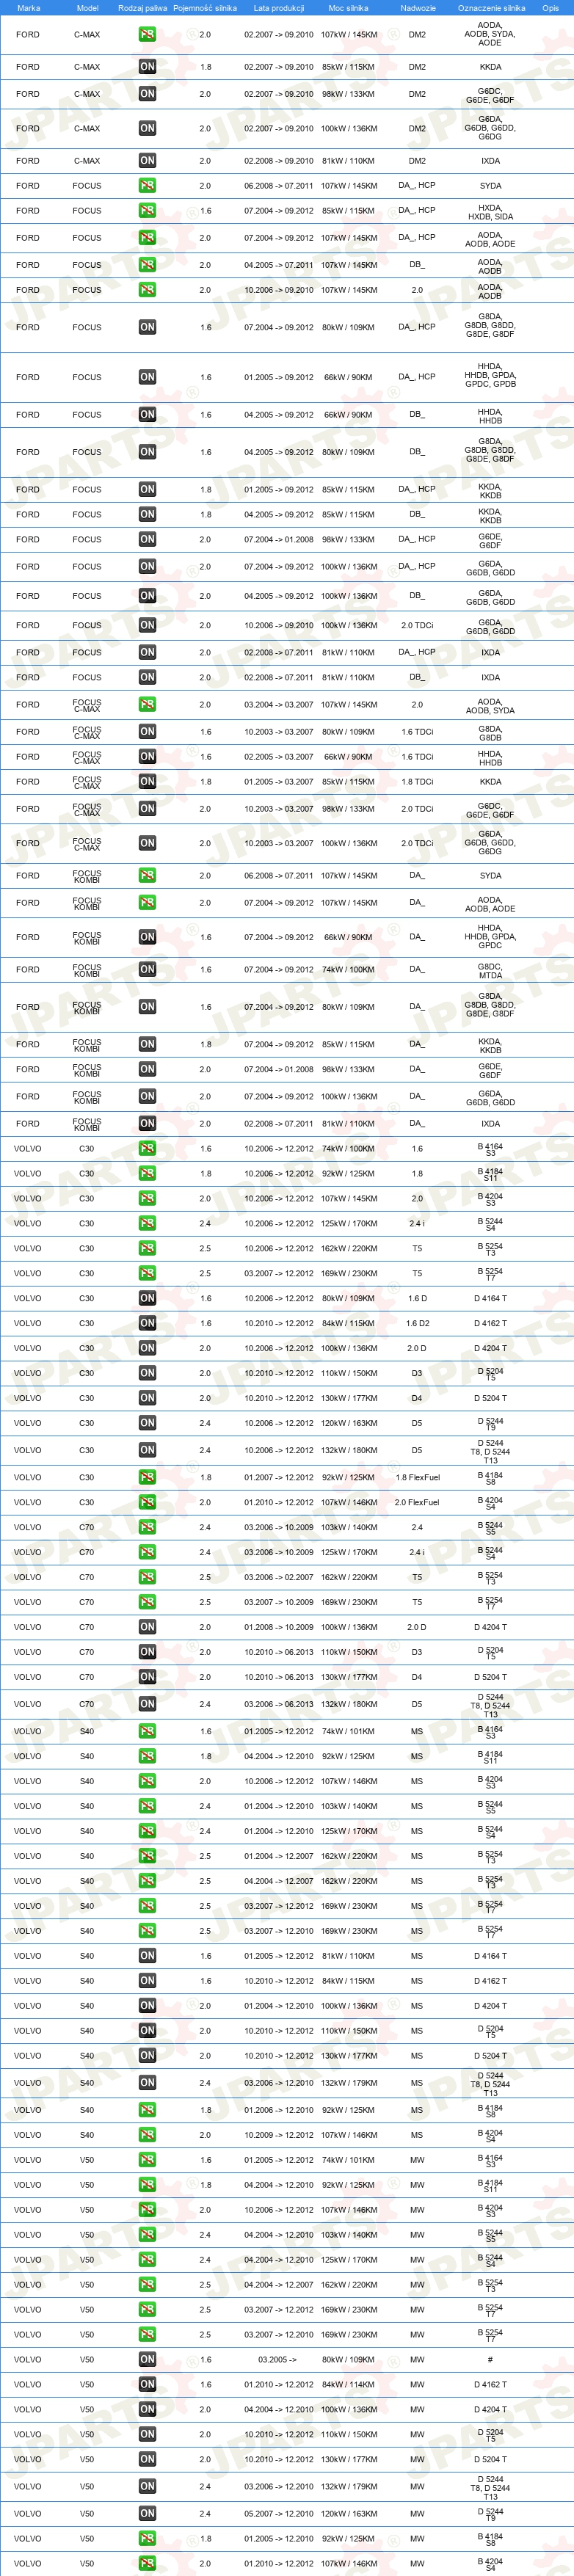The image size is (574, 2576).
Task: Click ON icon in C-MAX 98kW / 133KM DM2 row
Action: [x=147, y=94]
